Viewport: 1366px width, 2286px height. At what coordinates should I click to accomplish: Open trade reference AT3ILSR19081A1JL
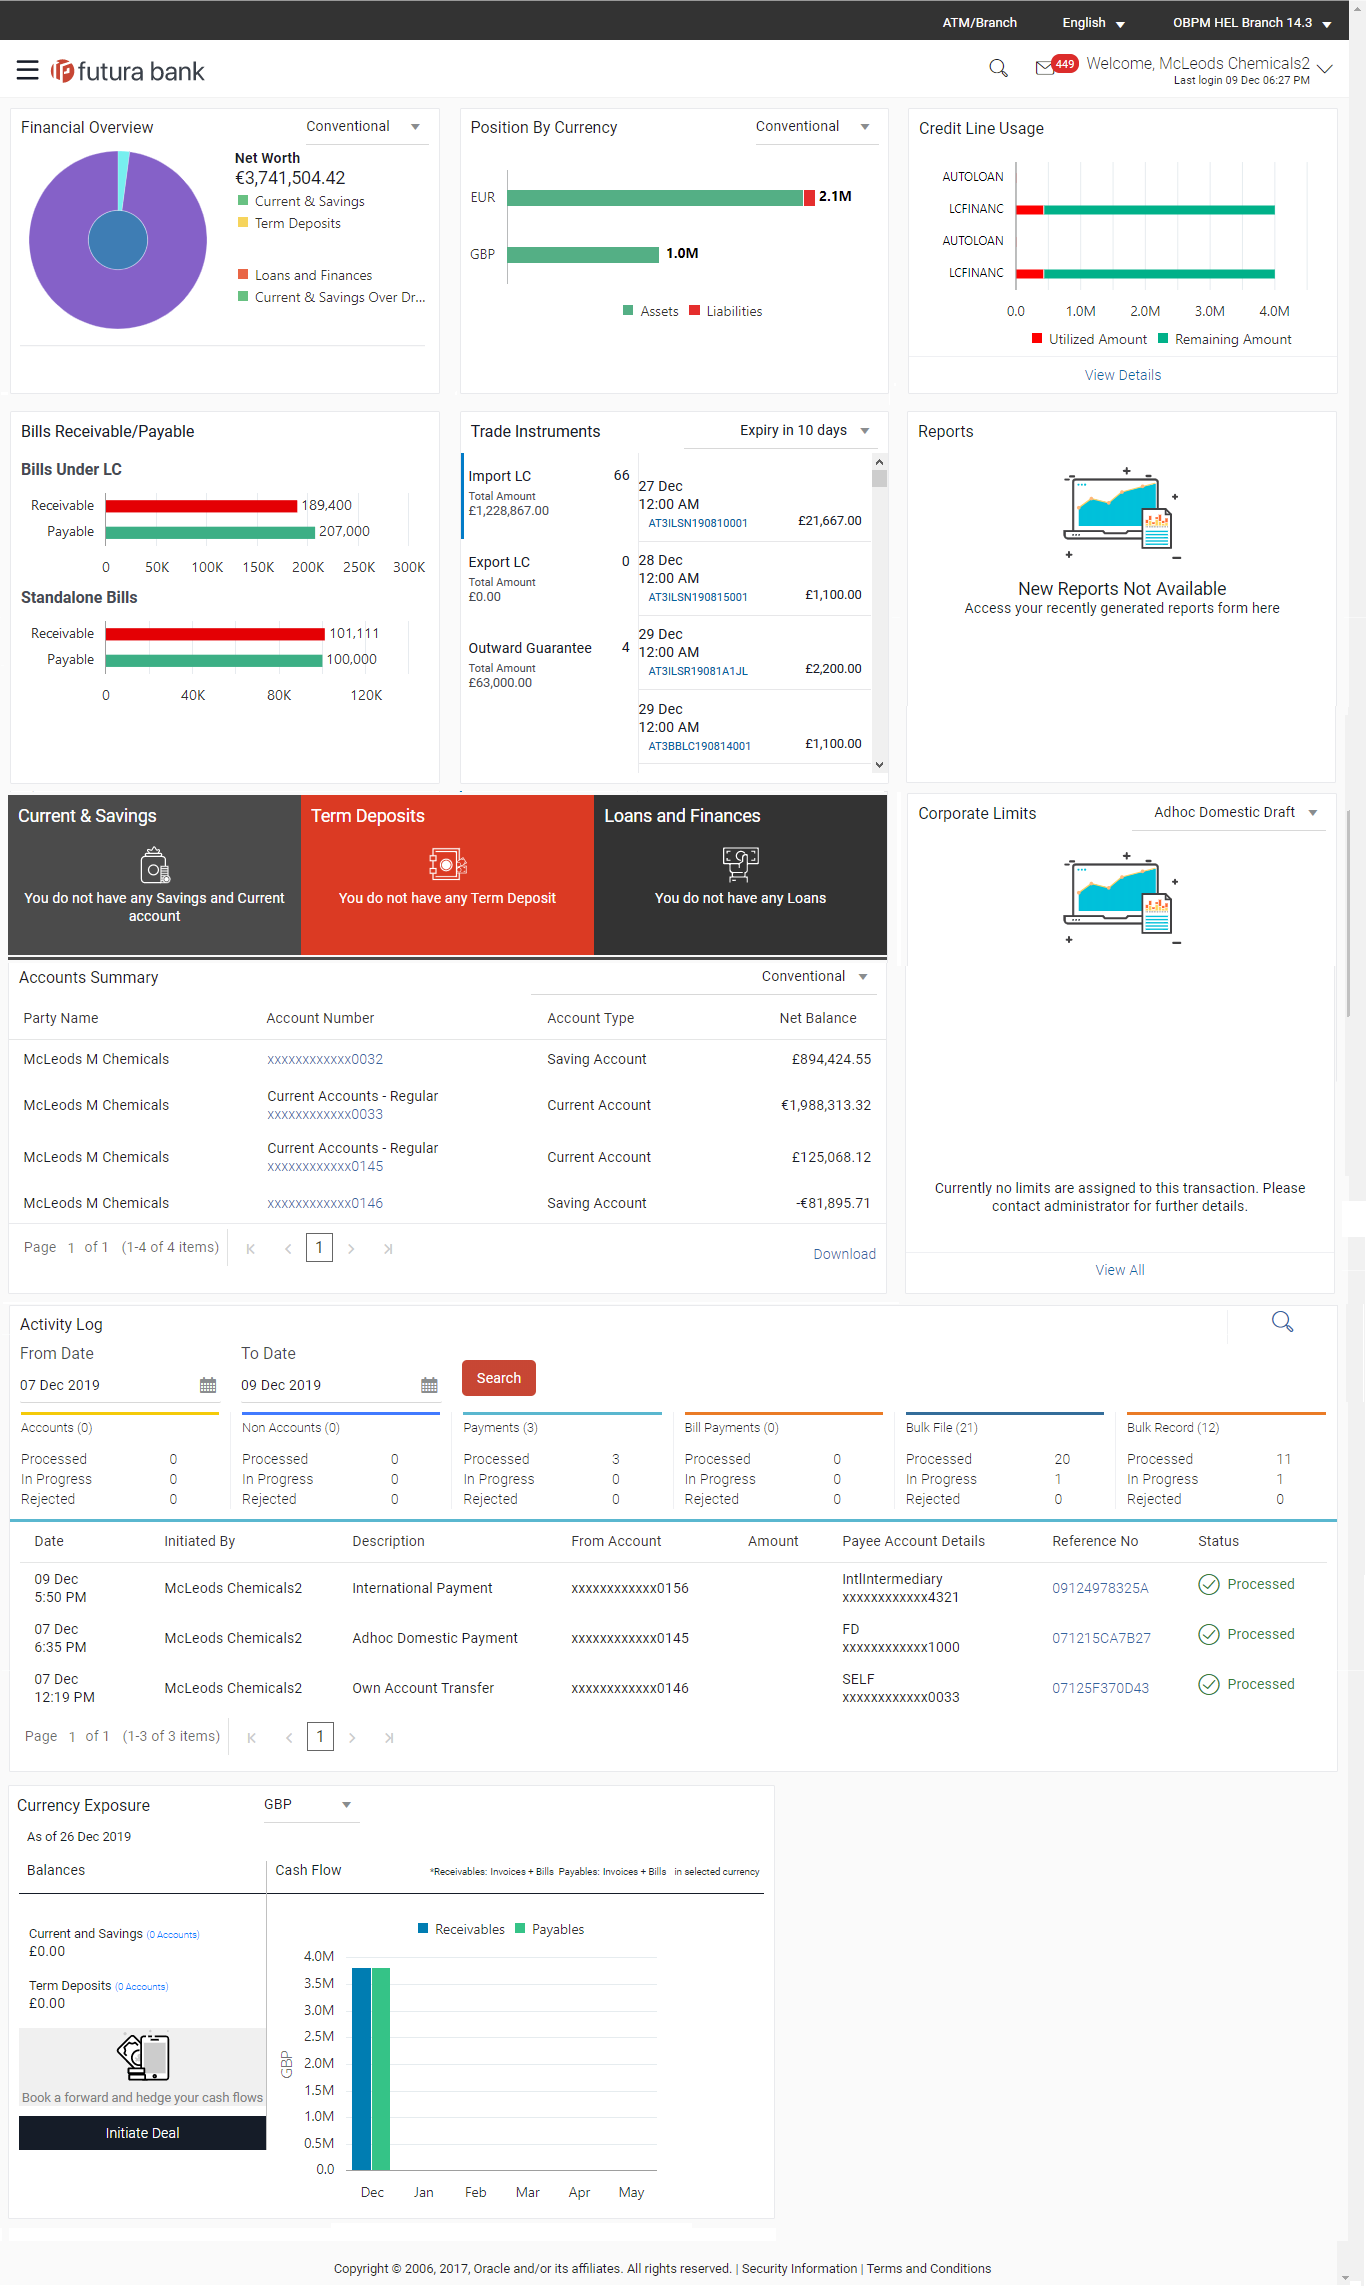(x=697, y=671)
